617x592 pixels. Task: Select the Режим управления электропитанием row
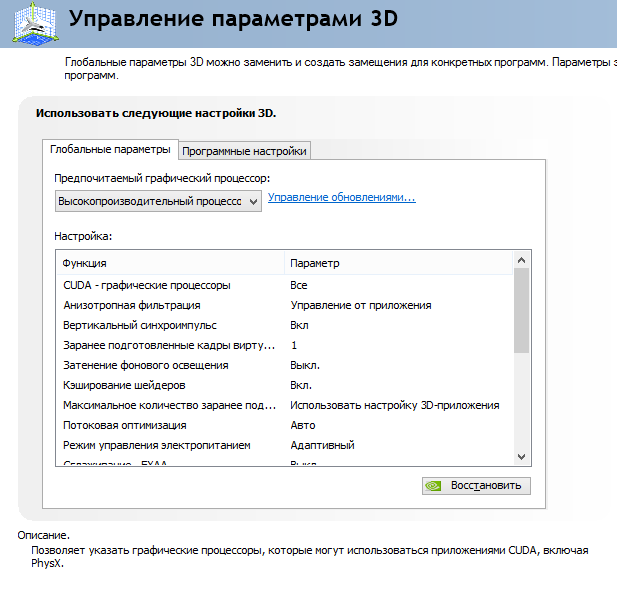pos(285,445)
